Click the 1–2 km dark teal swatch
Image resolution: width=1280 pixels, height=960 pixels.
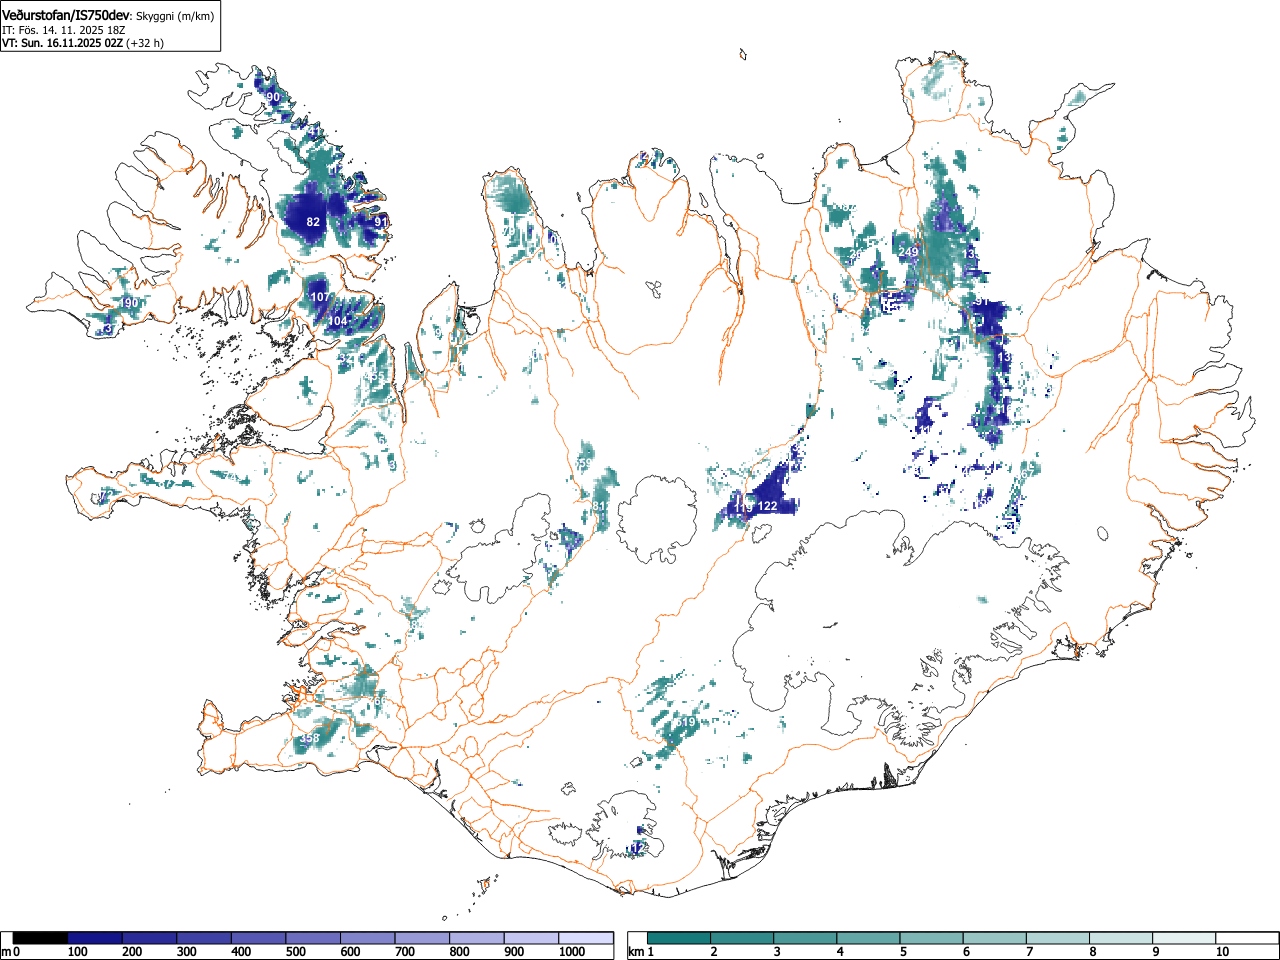pyautogui.click(x=680, y=938)
